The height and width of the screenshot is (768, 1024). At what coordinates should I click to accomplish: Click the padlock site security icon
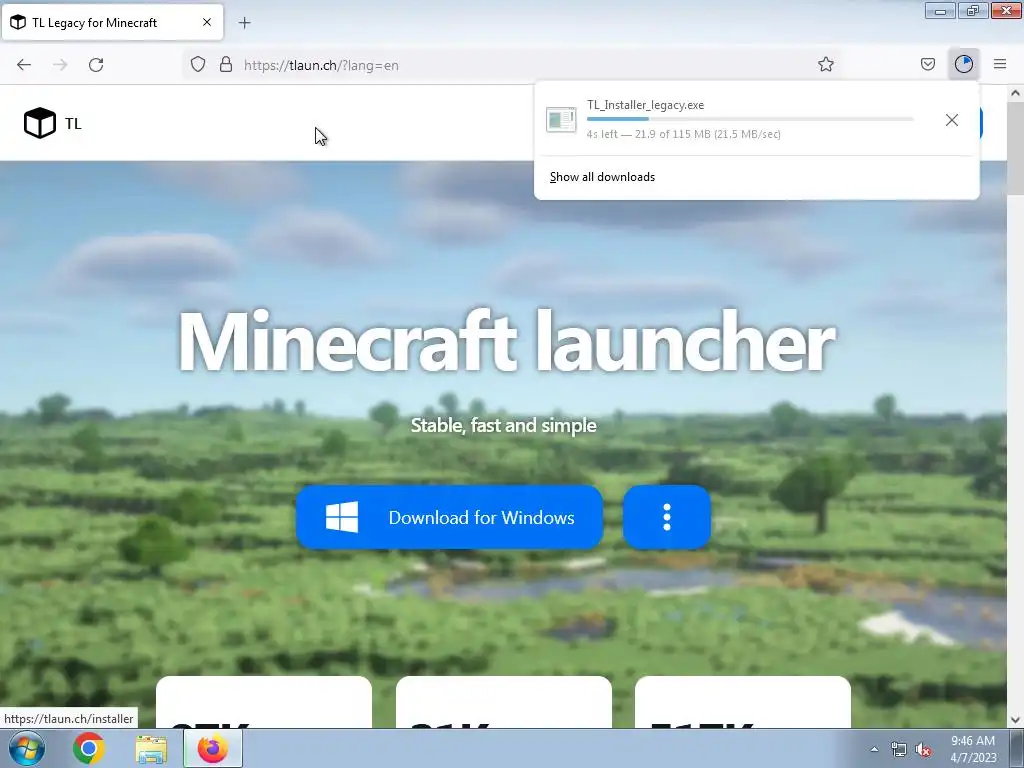226,65
